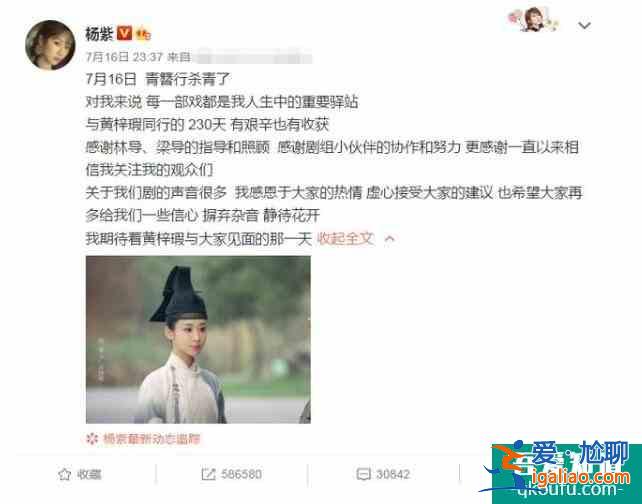The height and width of the screenshot is (504, 642).
Task: Click the orange V verified badge
Action: click(124, 34)
